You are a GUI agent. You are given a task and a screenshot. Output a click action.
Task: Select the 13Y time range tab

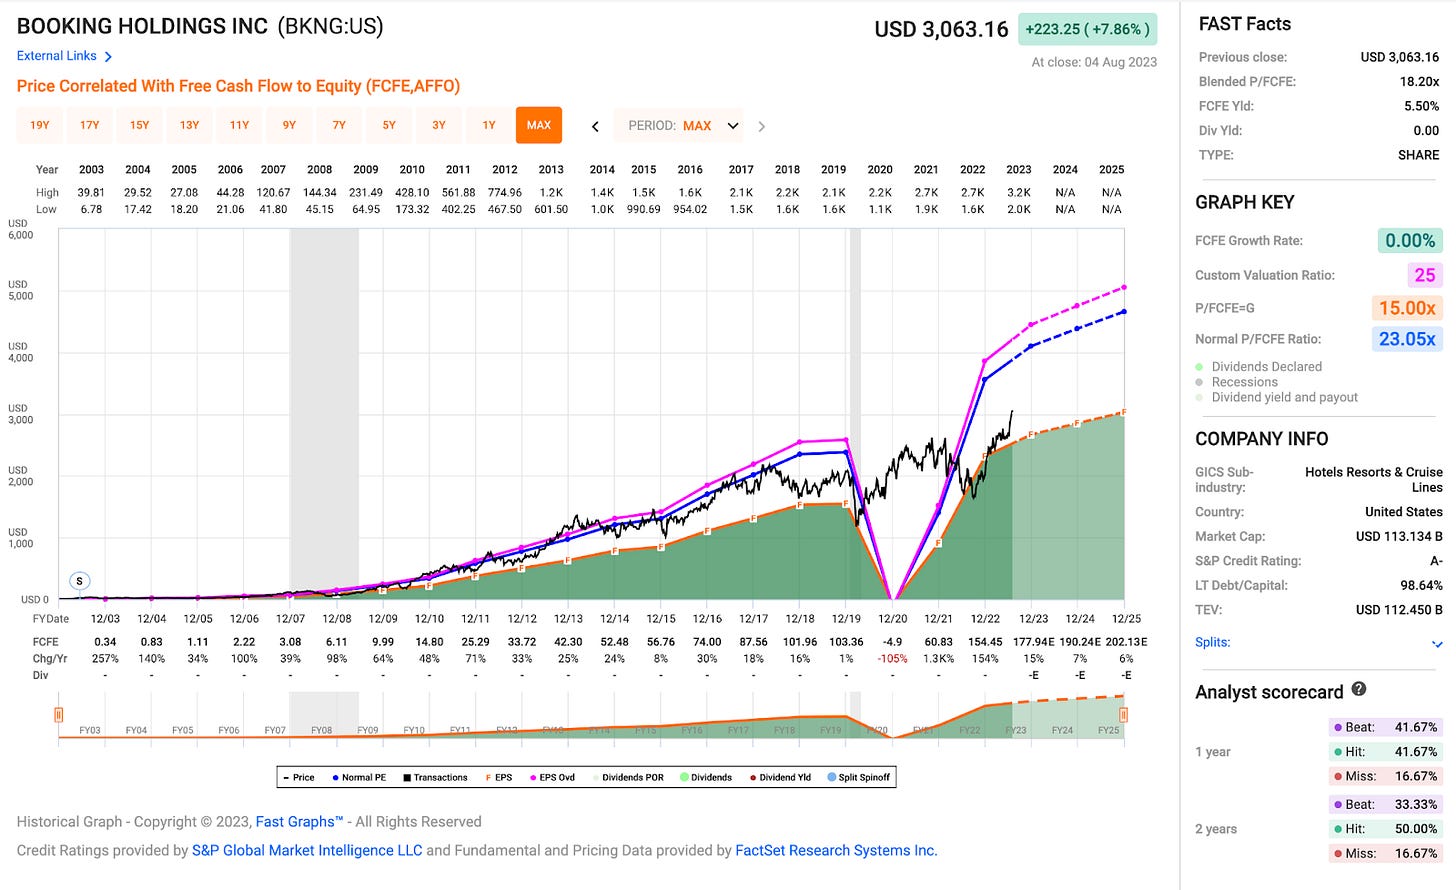190,125
